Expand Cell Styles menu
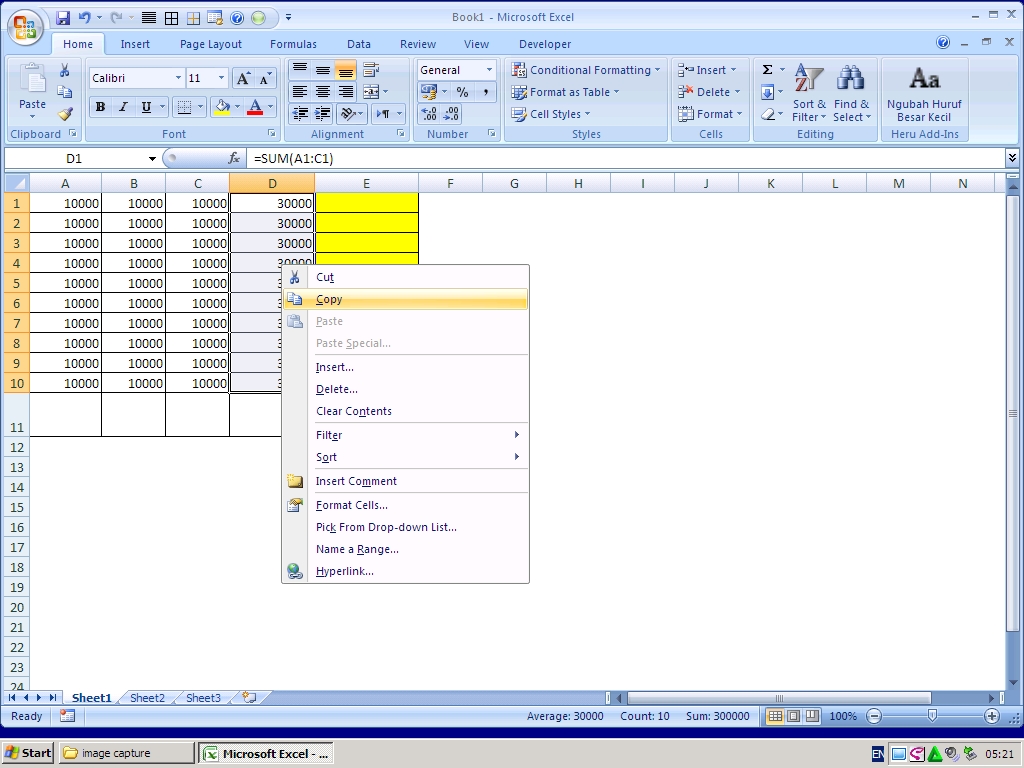This screenshot has width=1024, height=768. click(x=551, y=114)
